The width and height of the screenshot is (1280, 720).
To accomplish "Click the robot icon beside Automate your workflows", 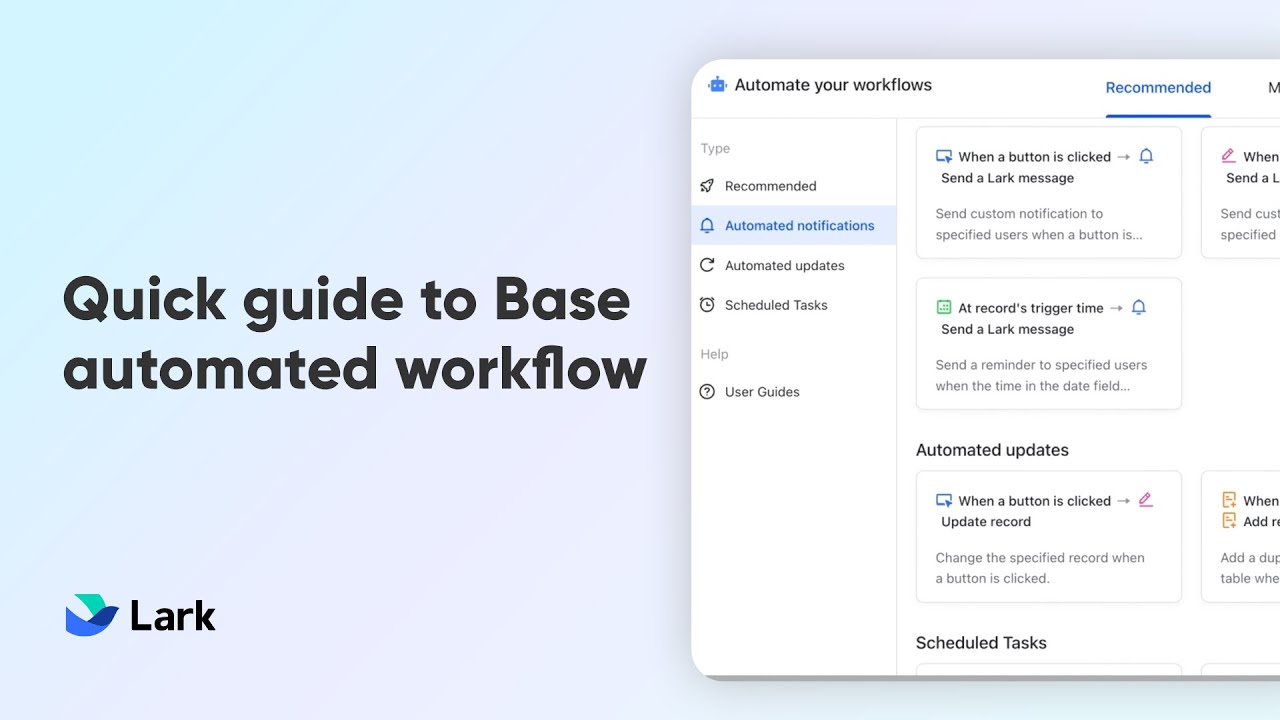I will (717, 85).
